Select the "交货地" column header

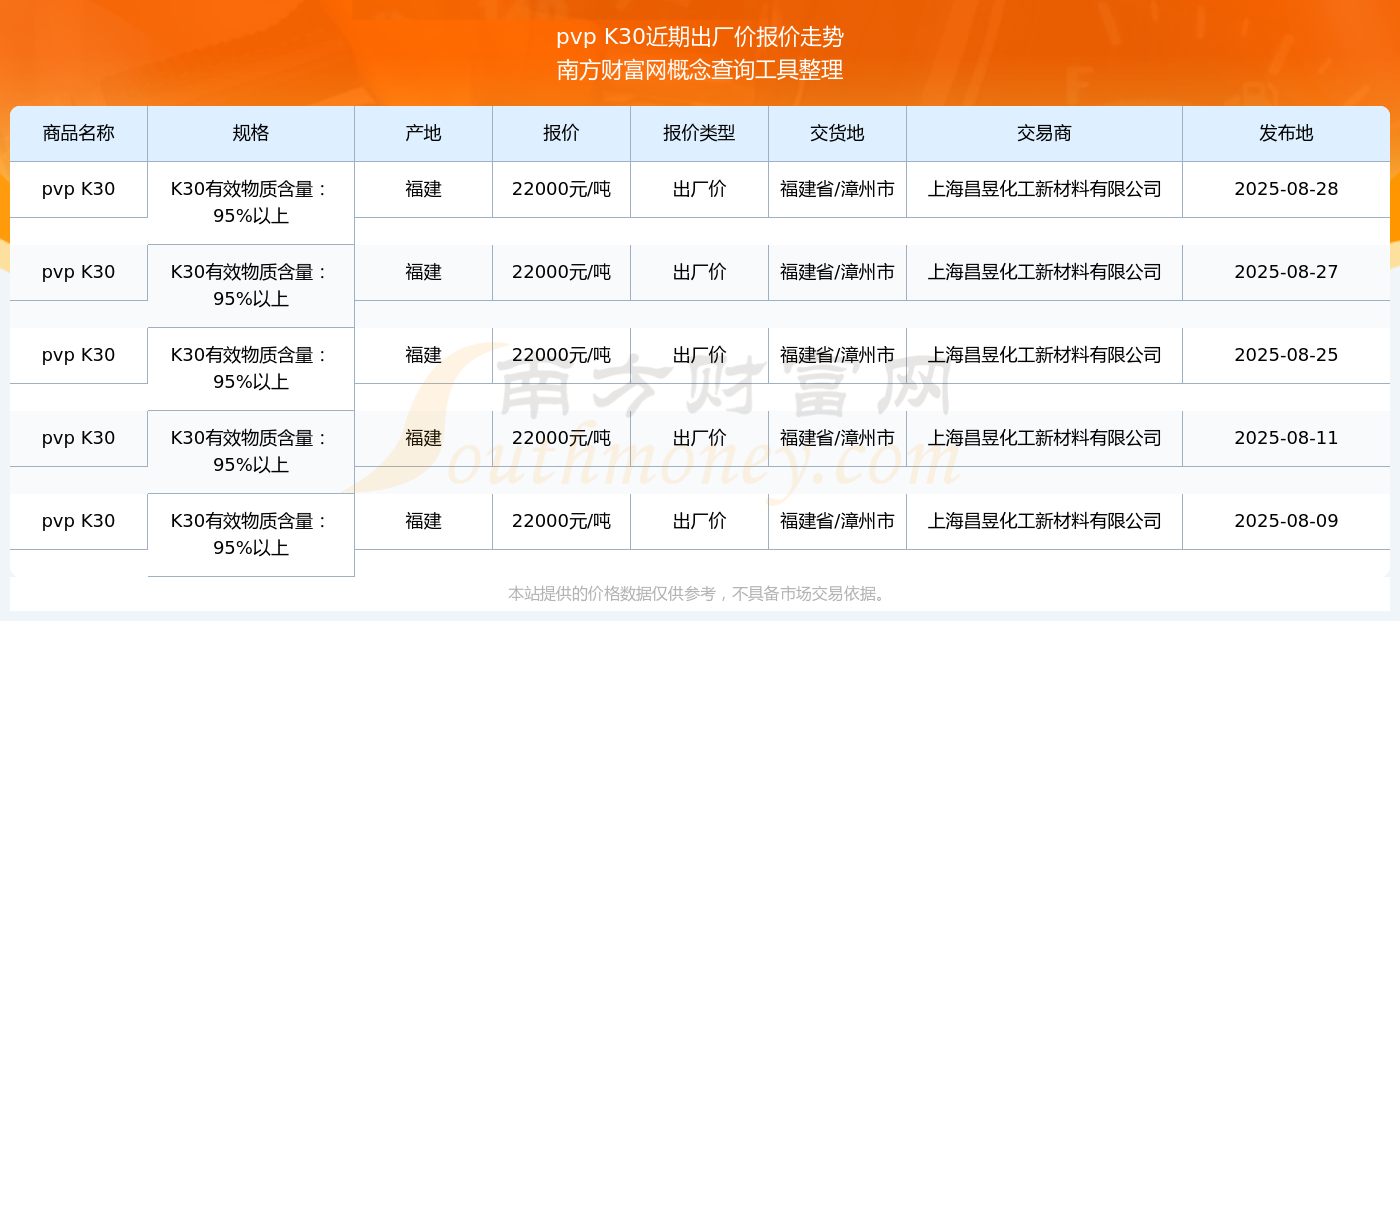point(837,133)
